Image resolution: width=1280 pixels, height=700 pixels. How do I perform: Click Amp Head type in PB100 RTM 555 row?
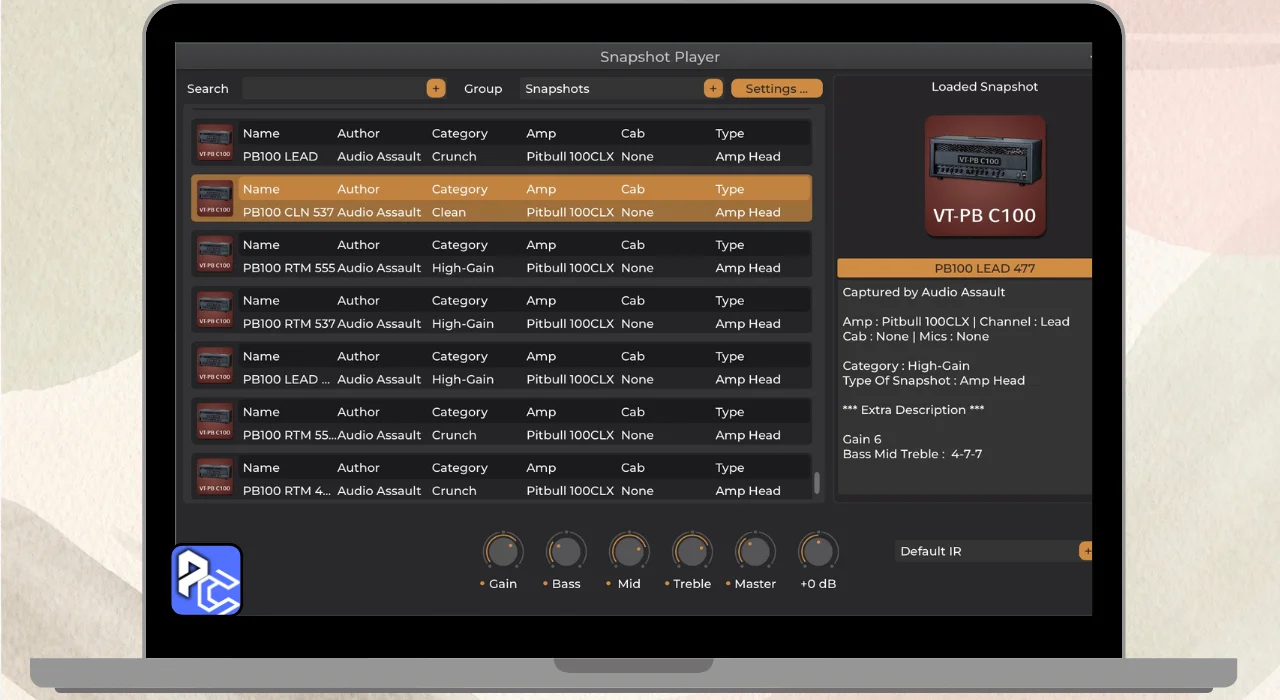748,268
